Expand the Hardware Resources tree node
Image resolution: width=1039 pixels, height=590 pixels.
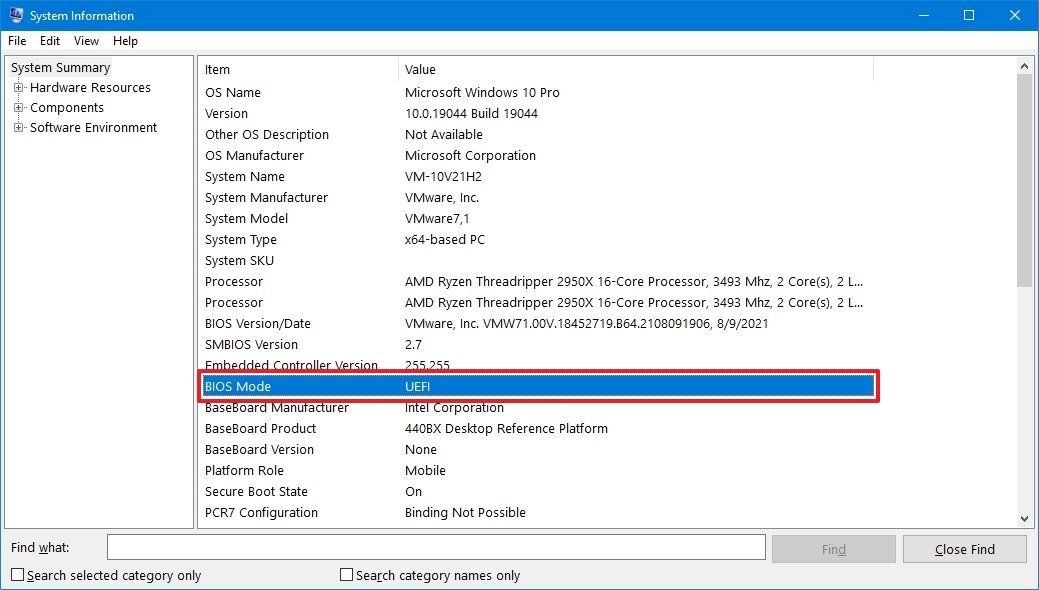point(17,87)
